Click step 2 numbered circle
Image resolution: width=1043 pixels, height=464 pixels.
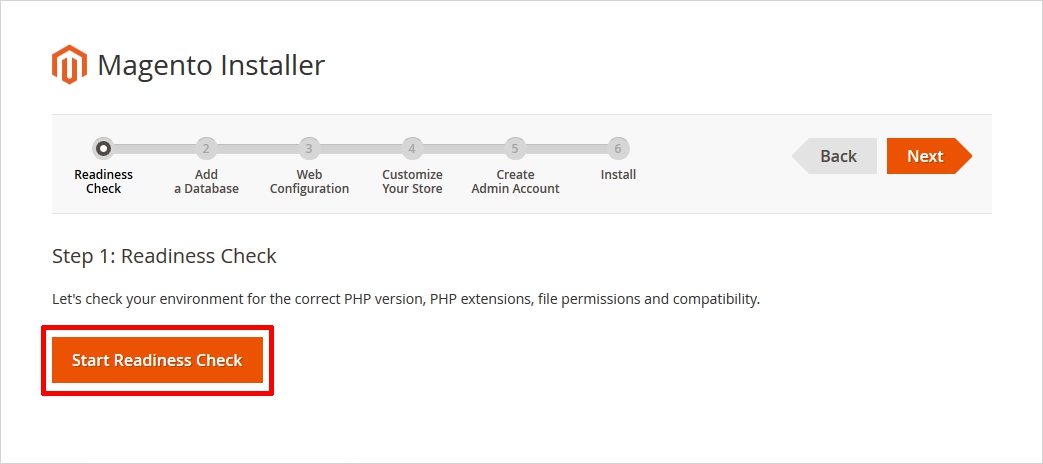tap(206, 149)
